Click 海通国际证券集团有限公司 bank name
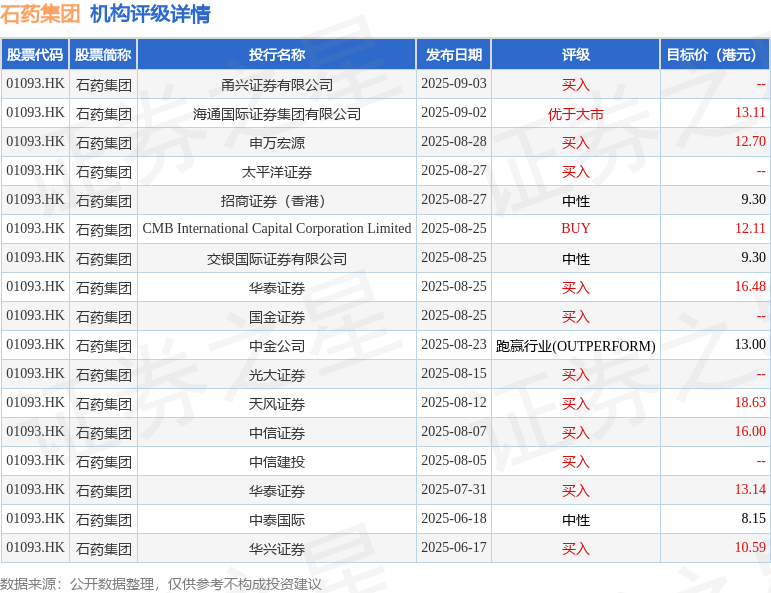 coord(277,114)
